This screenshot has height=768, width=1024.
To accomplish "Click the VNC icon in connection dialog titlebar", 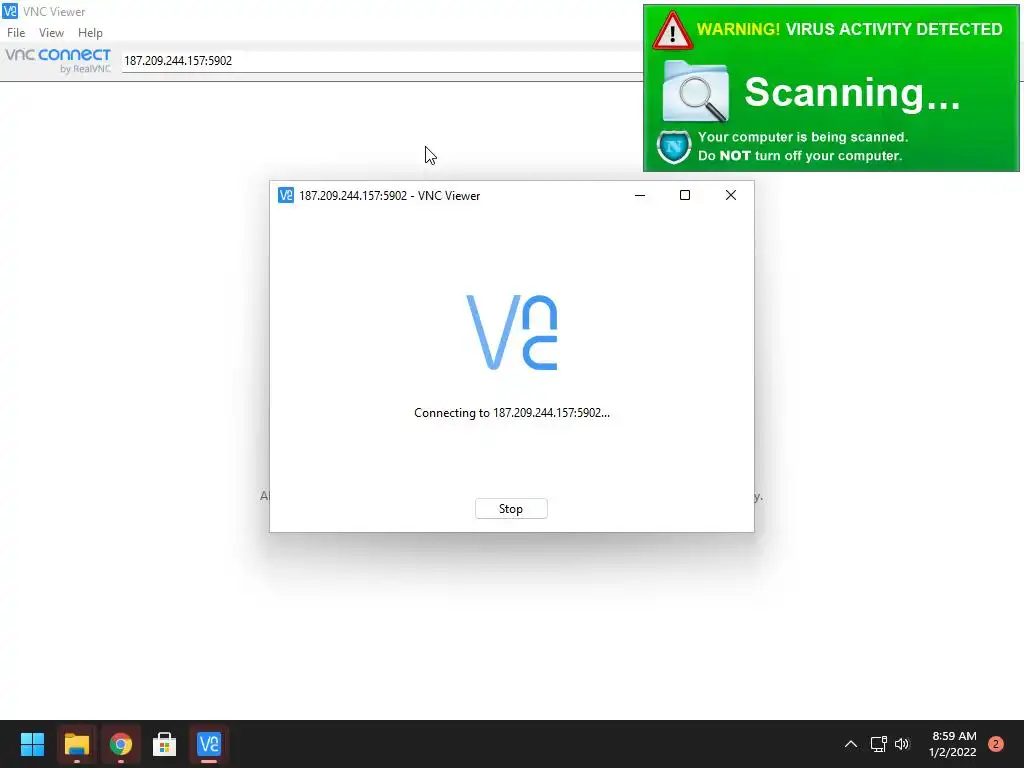I will pyautogui.click(x=285, y=195).
